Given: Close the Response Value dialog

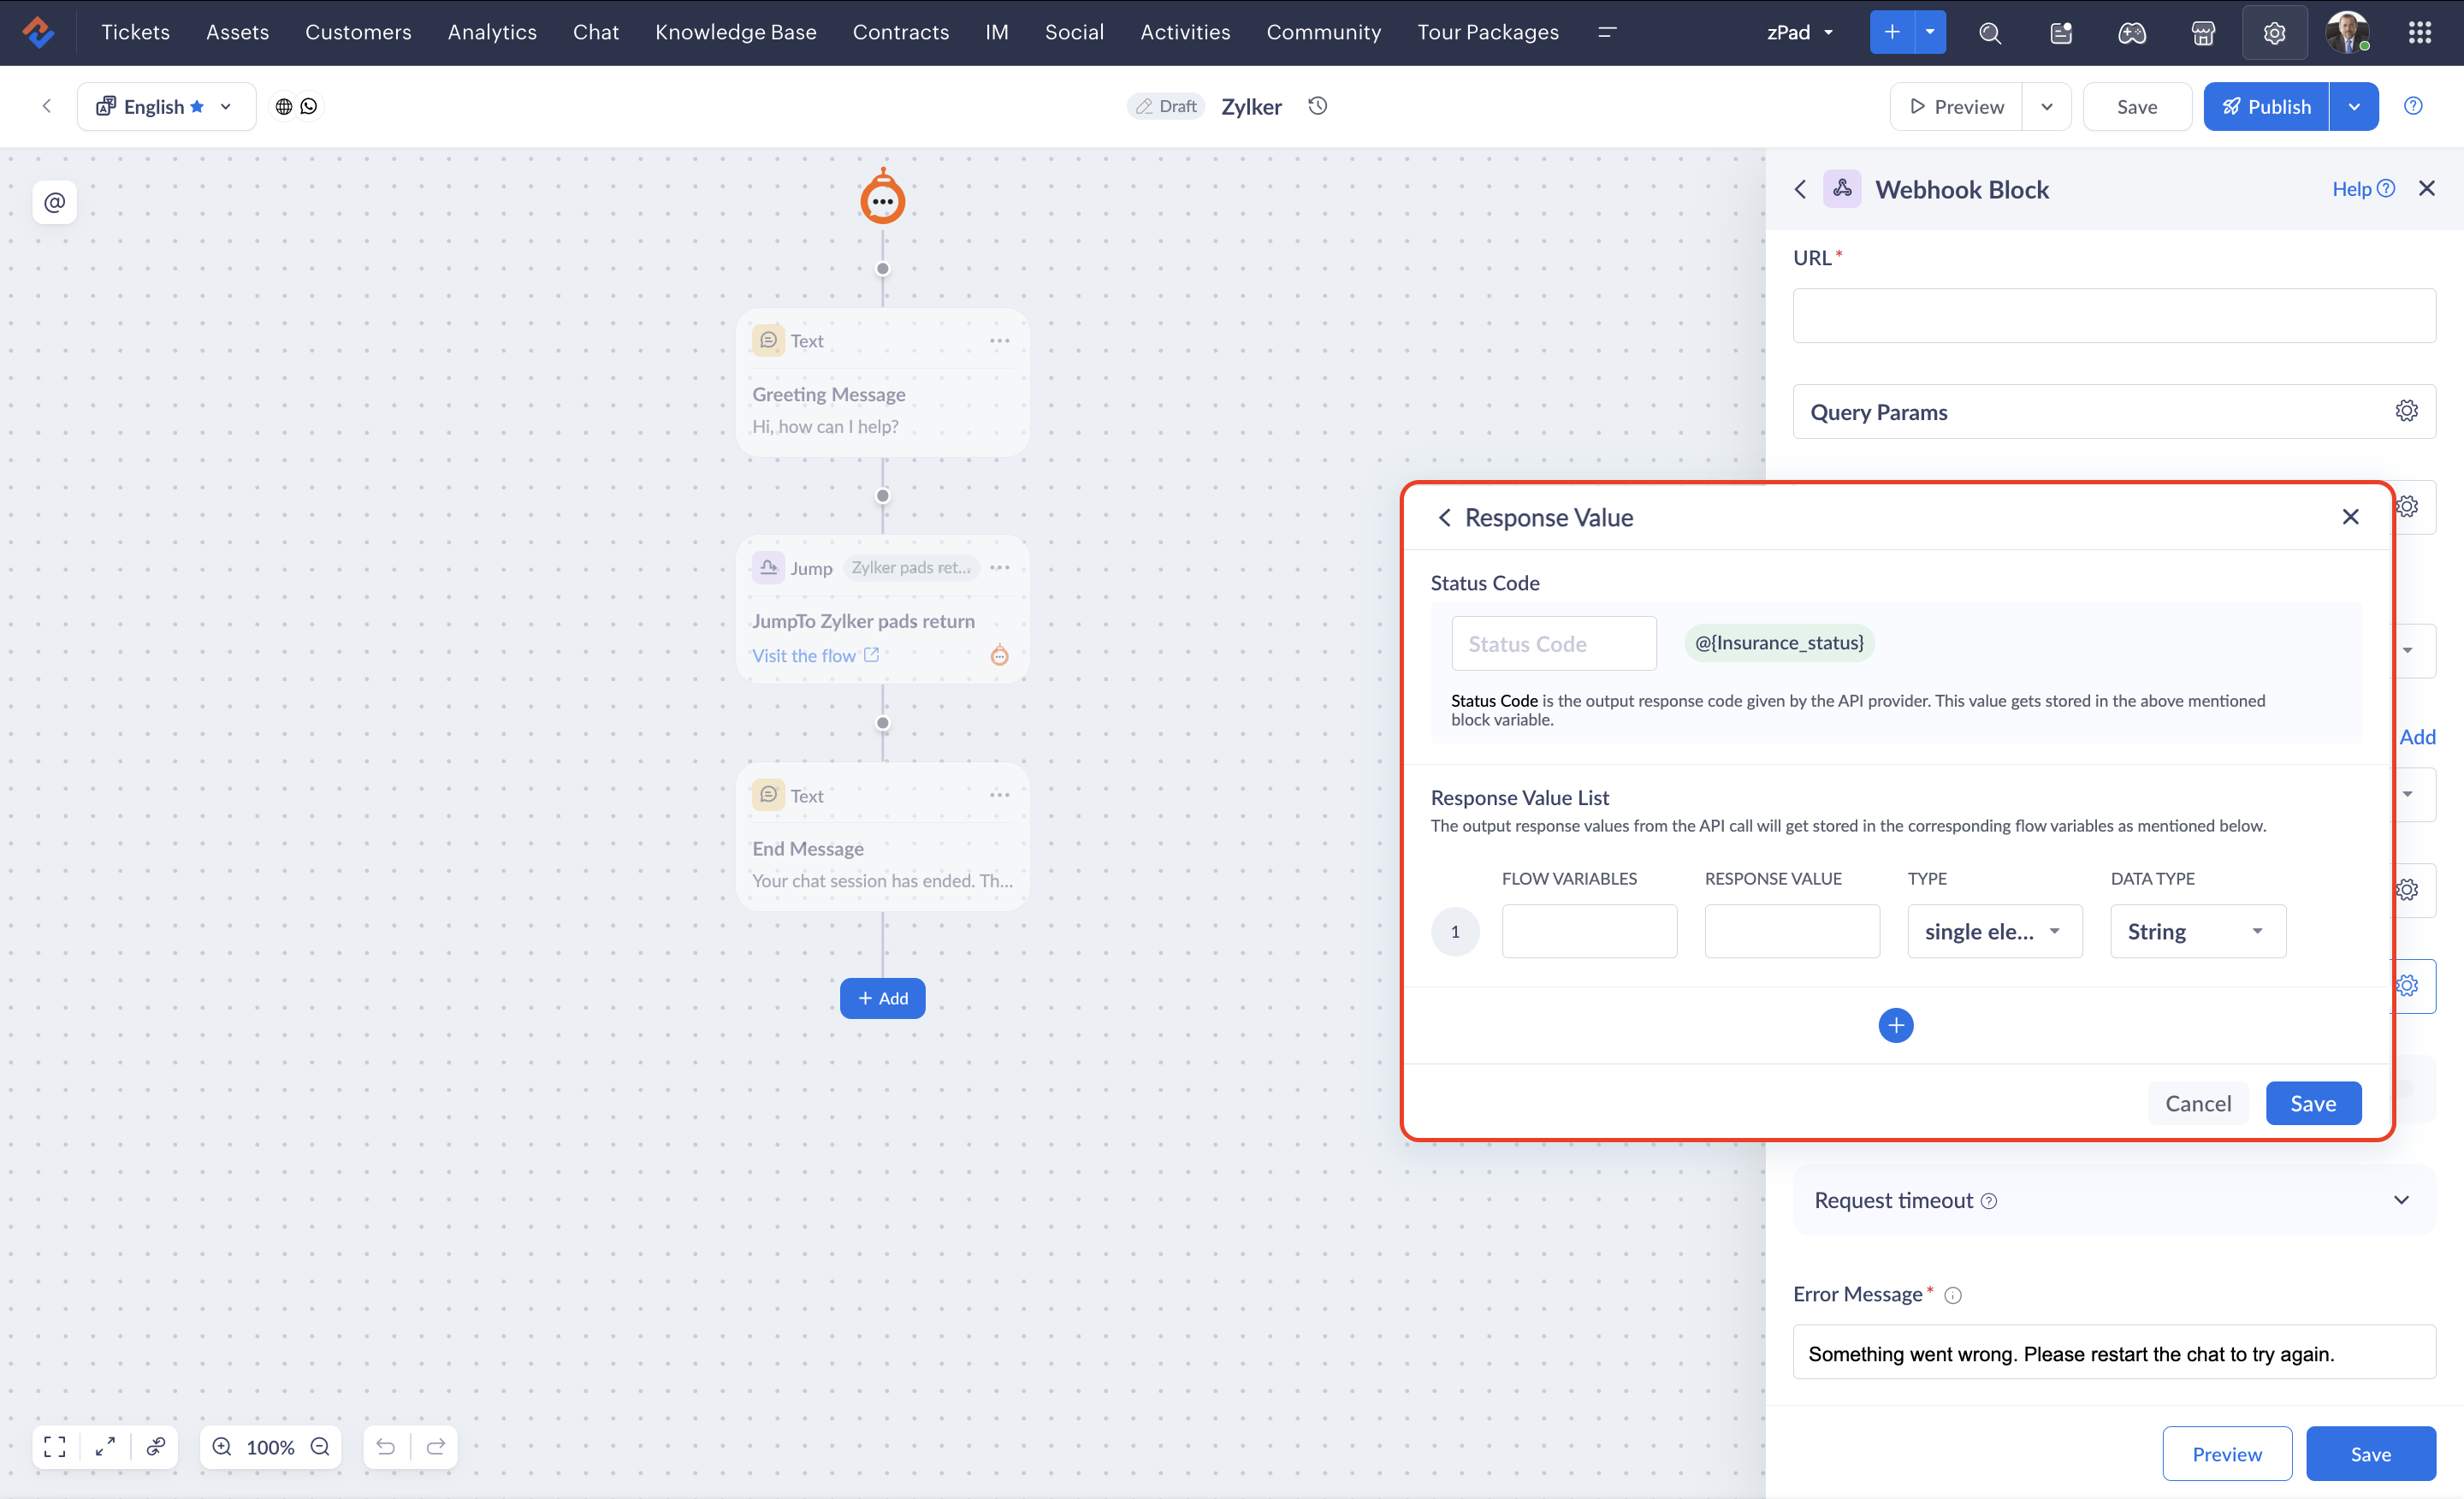Looking at the screenshot, I should click(2351, 516).
